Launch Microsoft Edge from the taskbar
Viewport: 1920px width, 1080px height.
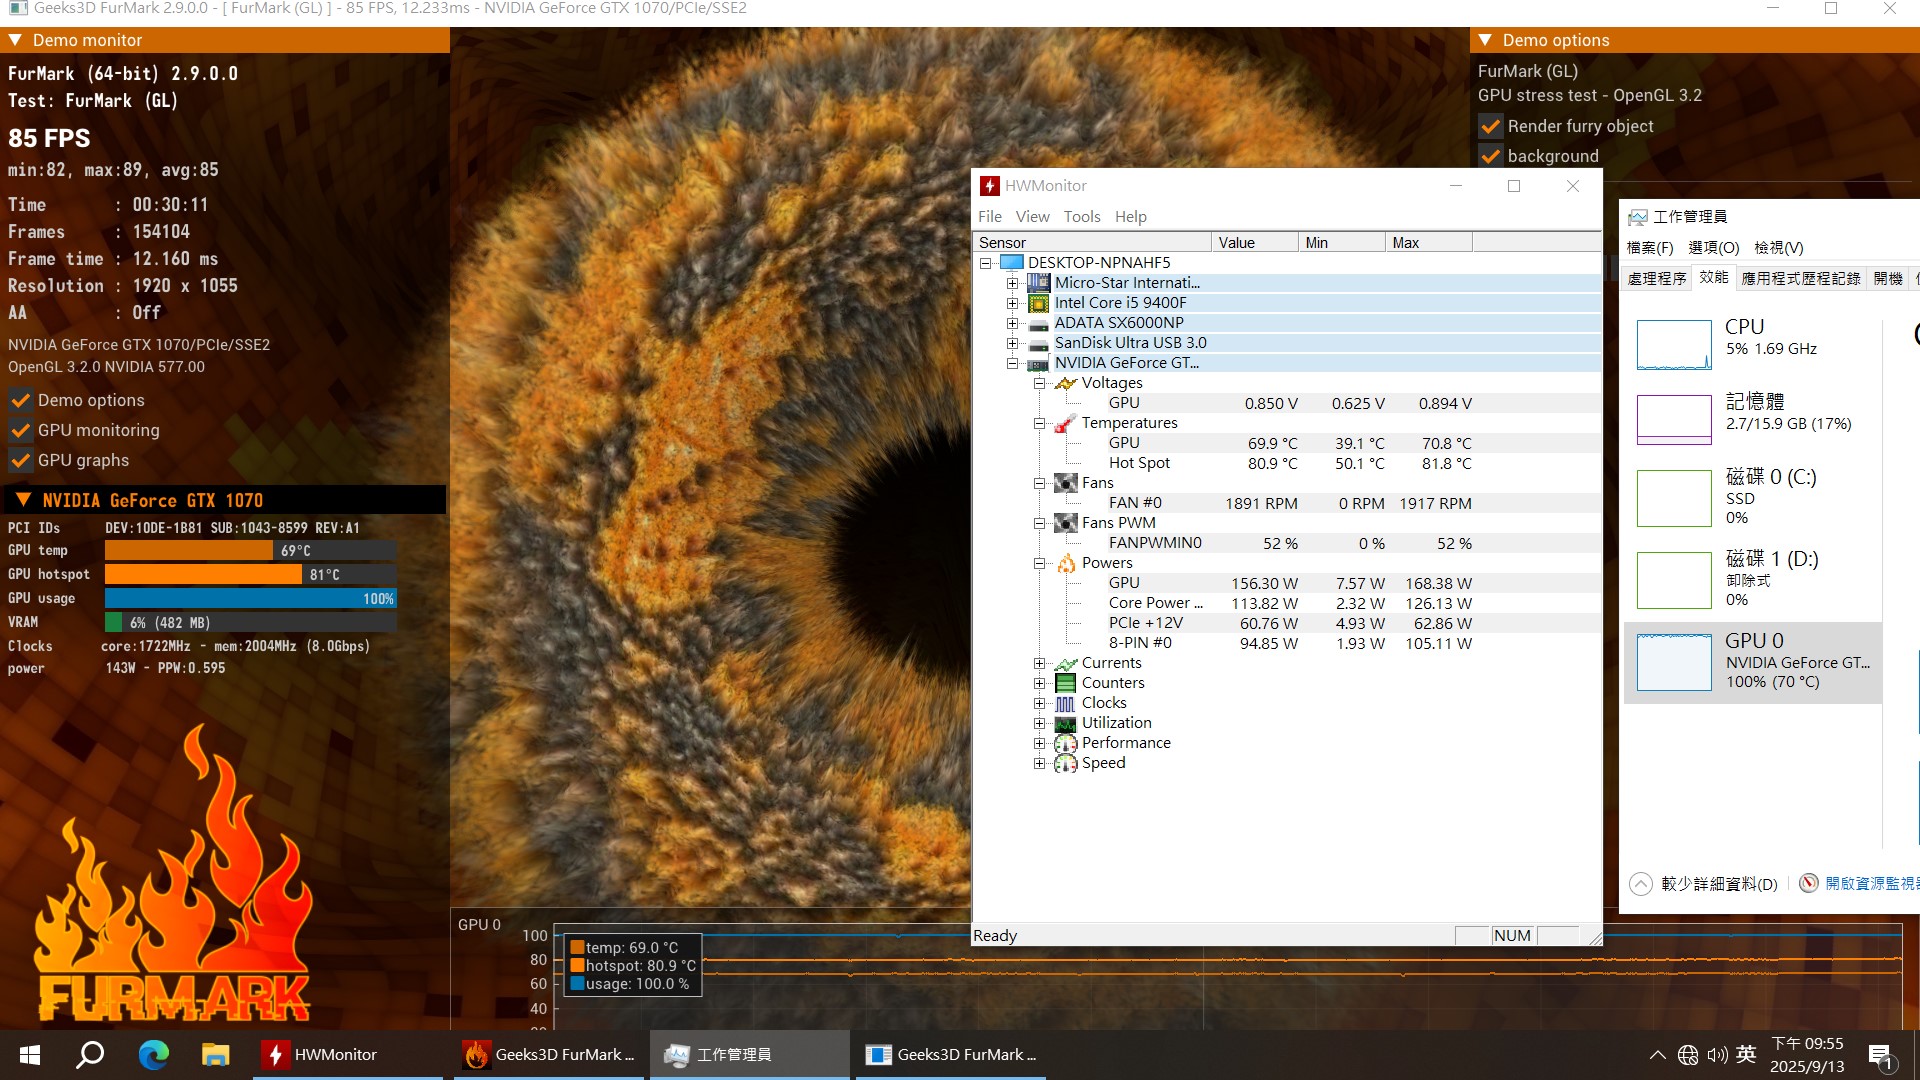tap(153, 1055)
